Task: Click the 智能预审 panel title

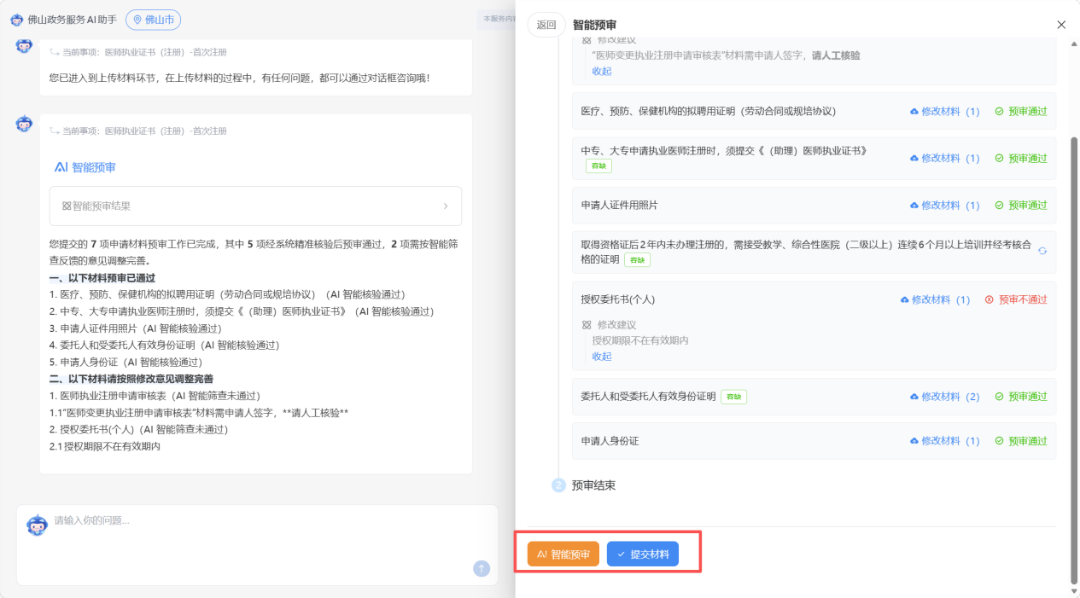Action: coord(594,25)
